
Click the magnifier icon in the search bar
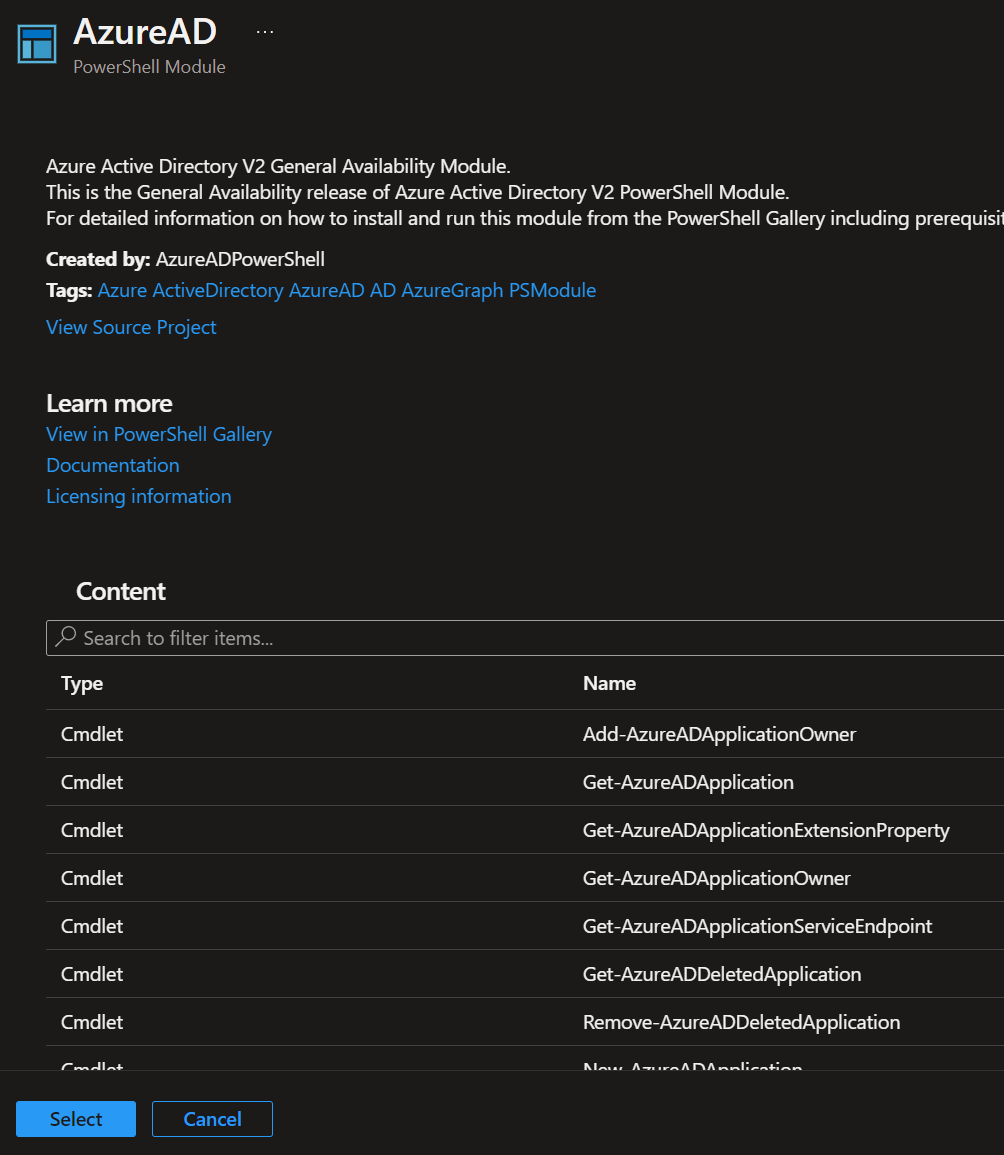64,637
